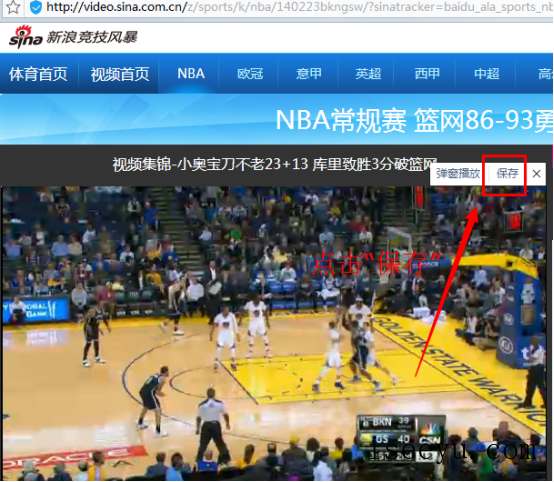Go to the 西甲 section

[x=427, y=74]
